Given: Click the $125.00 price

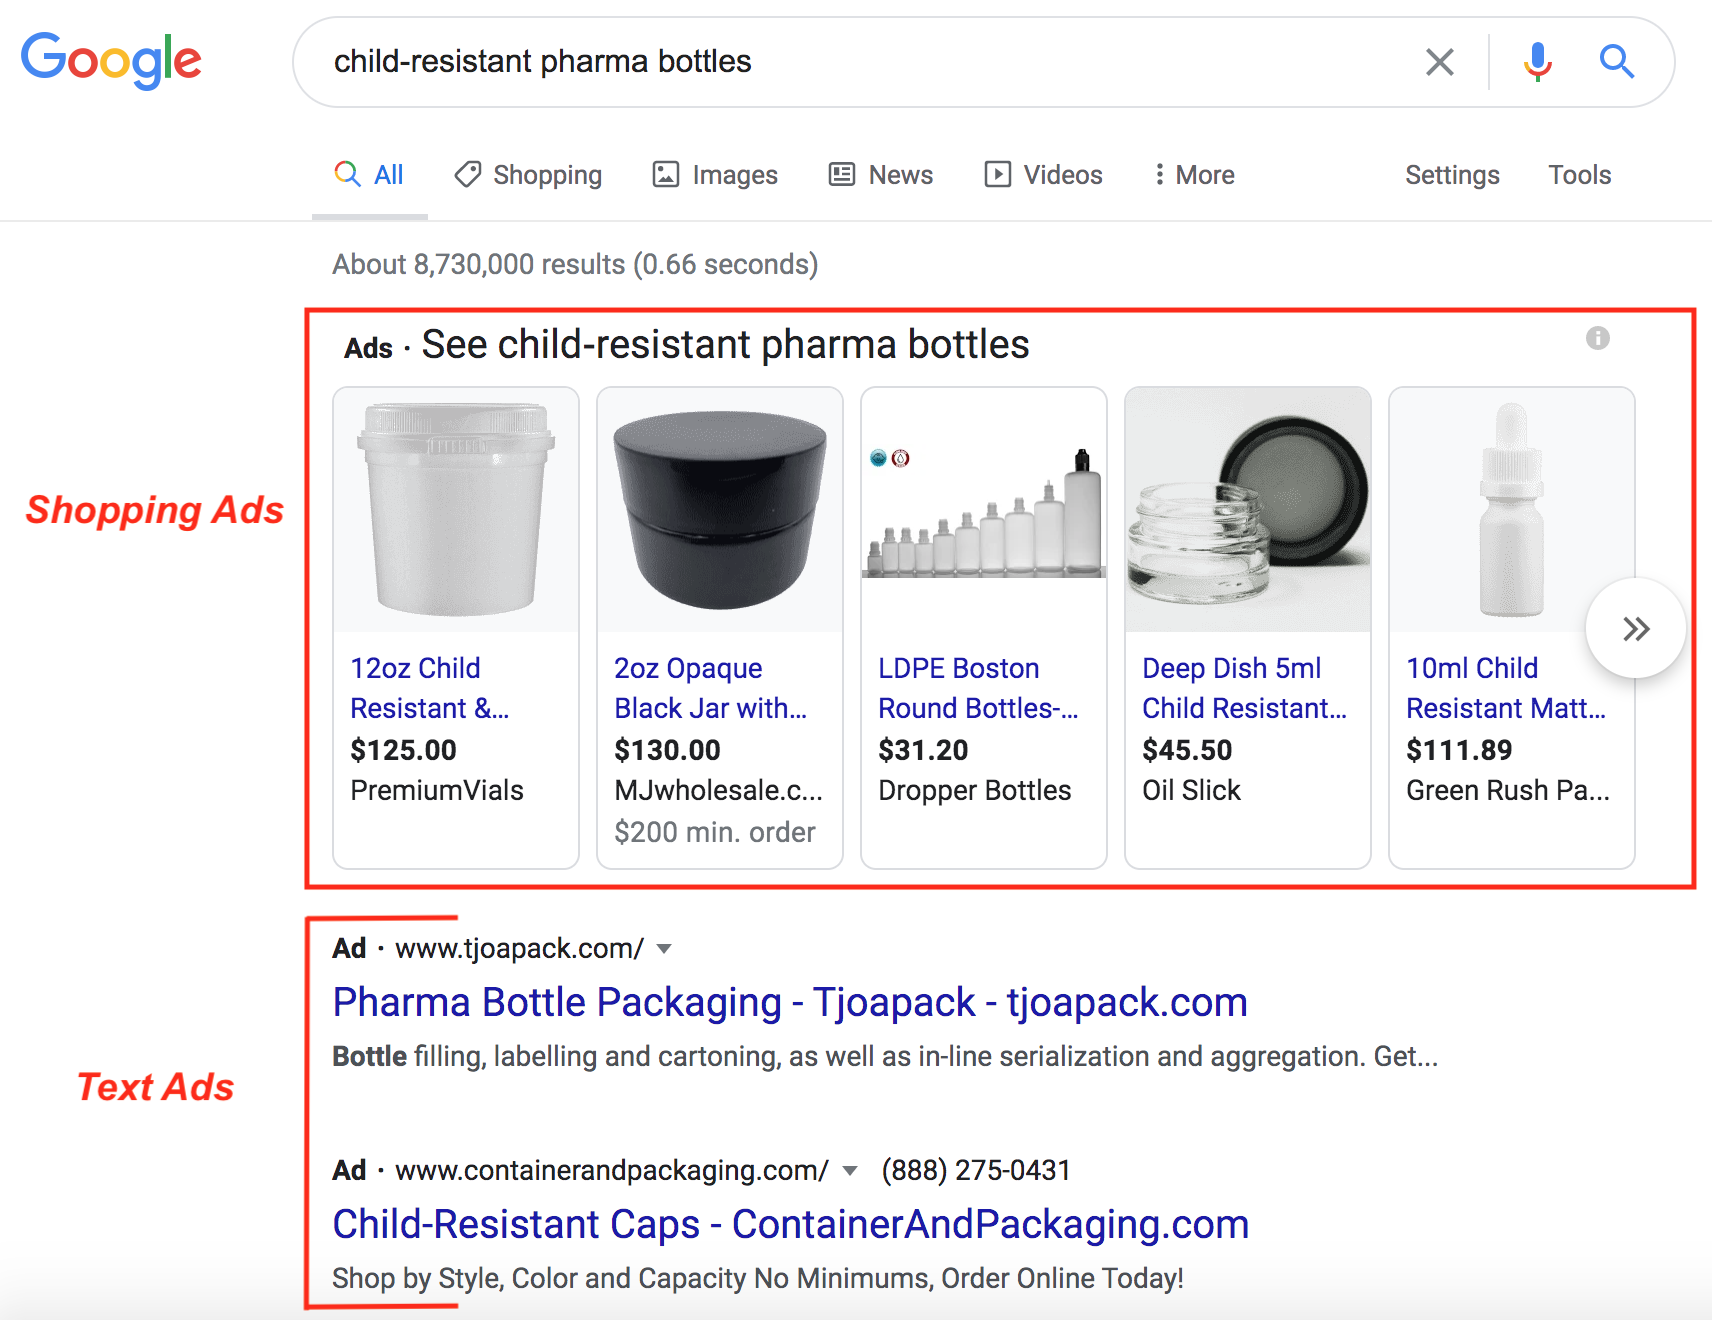Looking at the screenshot, I should tap(403, 750).
